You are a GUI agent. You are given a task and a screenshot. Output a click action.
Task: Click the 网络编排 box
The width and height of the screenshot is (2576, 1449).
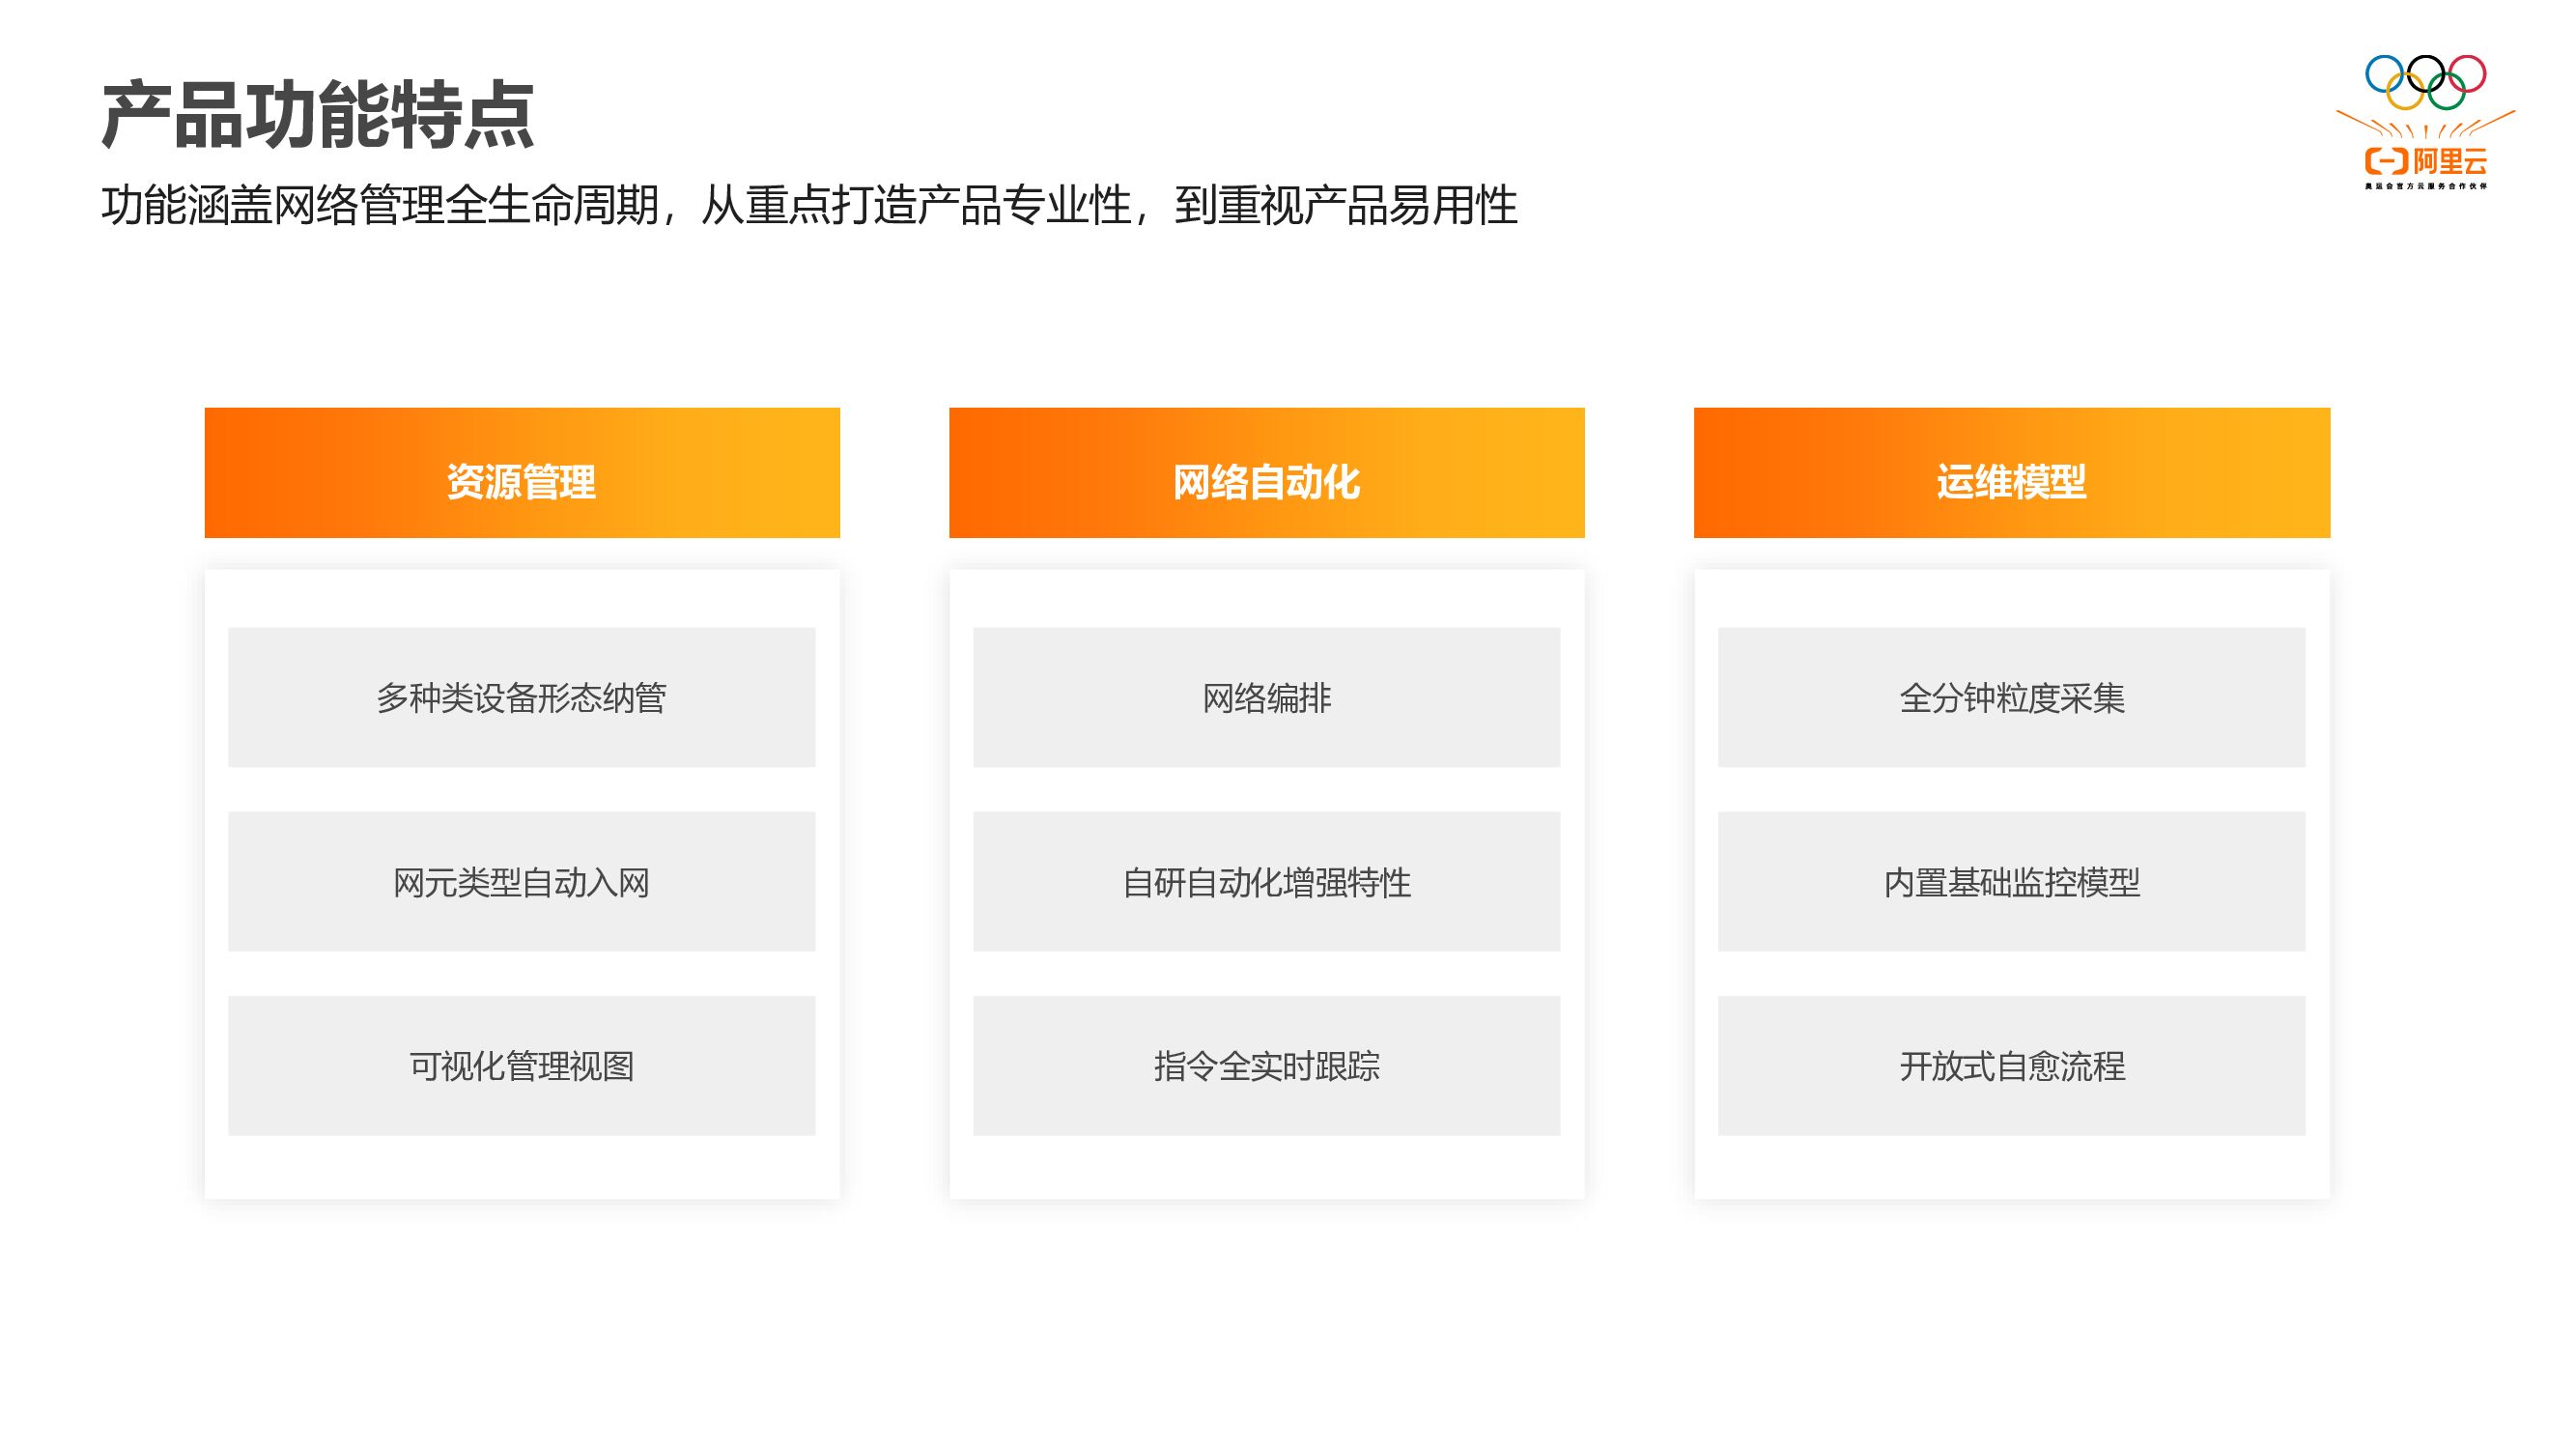coord(1266,697)
